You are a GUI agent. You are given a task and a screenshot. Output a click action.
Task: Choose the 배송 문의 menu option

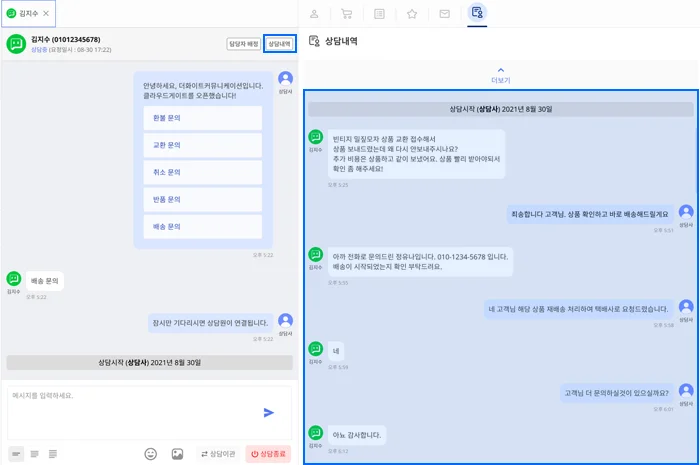point(202,227)
